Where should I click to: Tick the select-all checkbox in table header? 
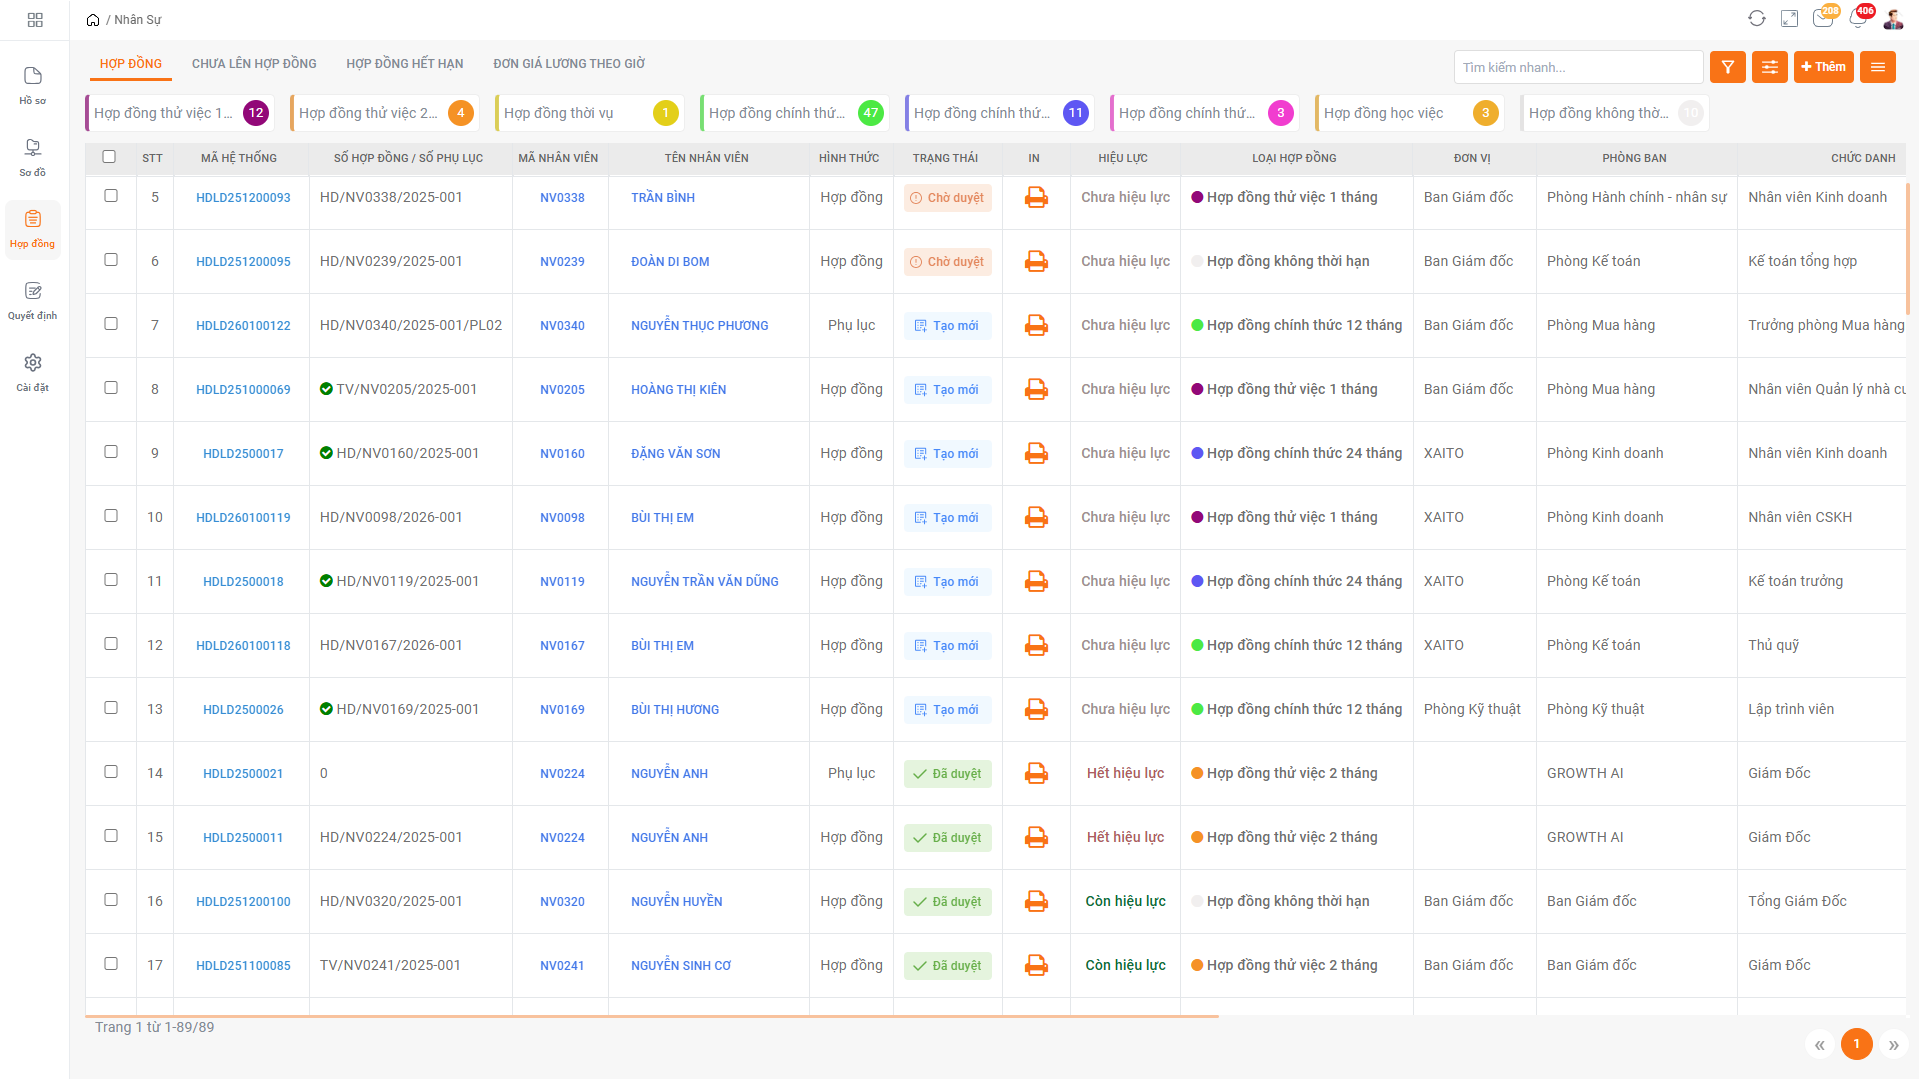tap(109, 157)
